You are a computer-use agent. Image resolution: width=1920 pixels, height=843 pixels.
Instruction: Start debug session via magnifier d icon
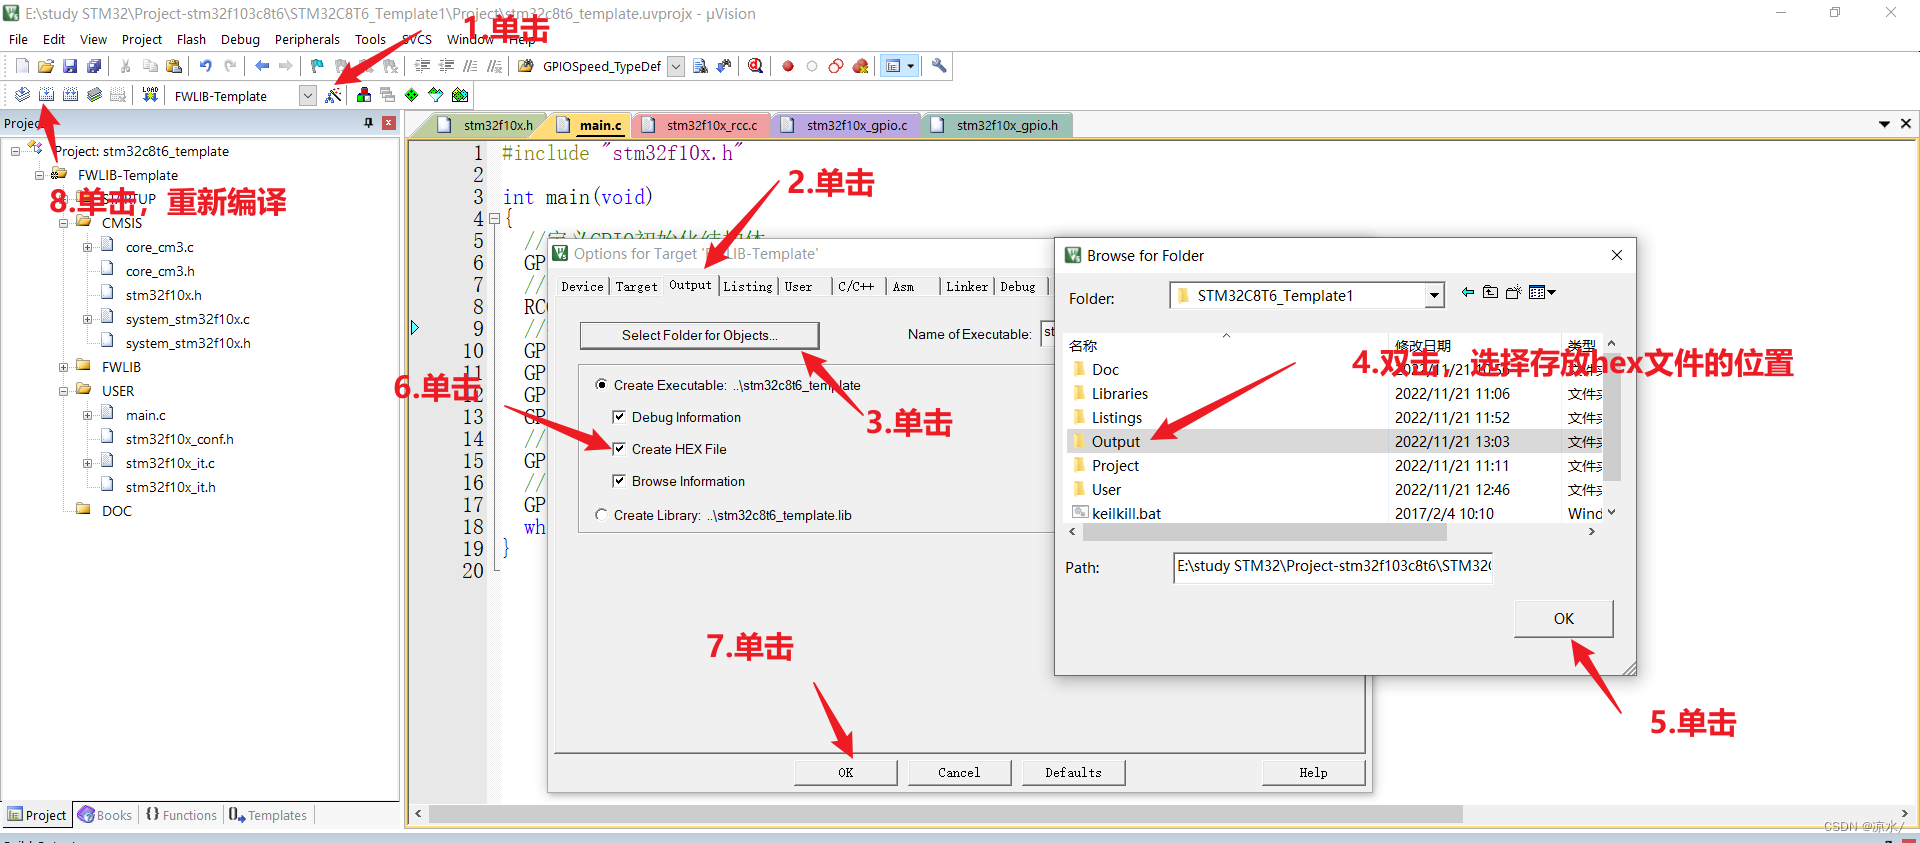coord(756,66)
